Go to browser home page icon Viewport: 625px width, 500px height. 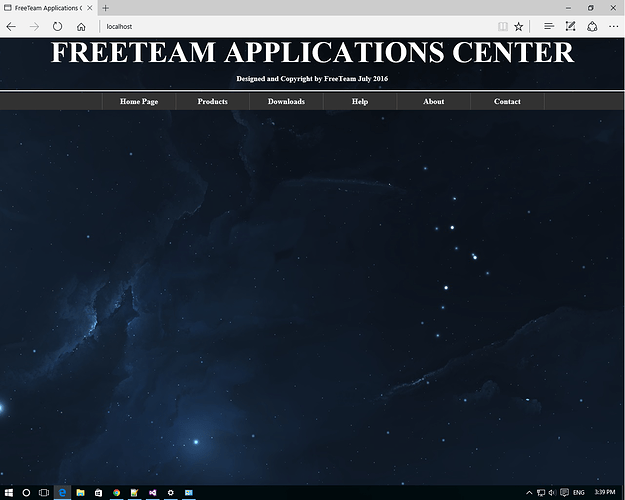click(x=81, y=26)
